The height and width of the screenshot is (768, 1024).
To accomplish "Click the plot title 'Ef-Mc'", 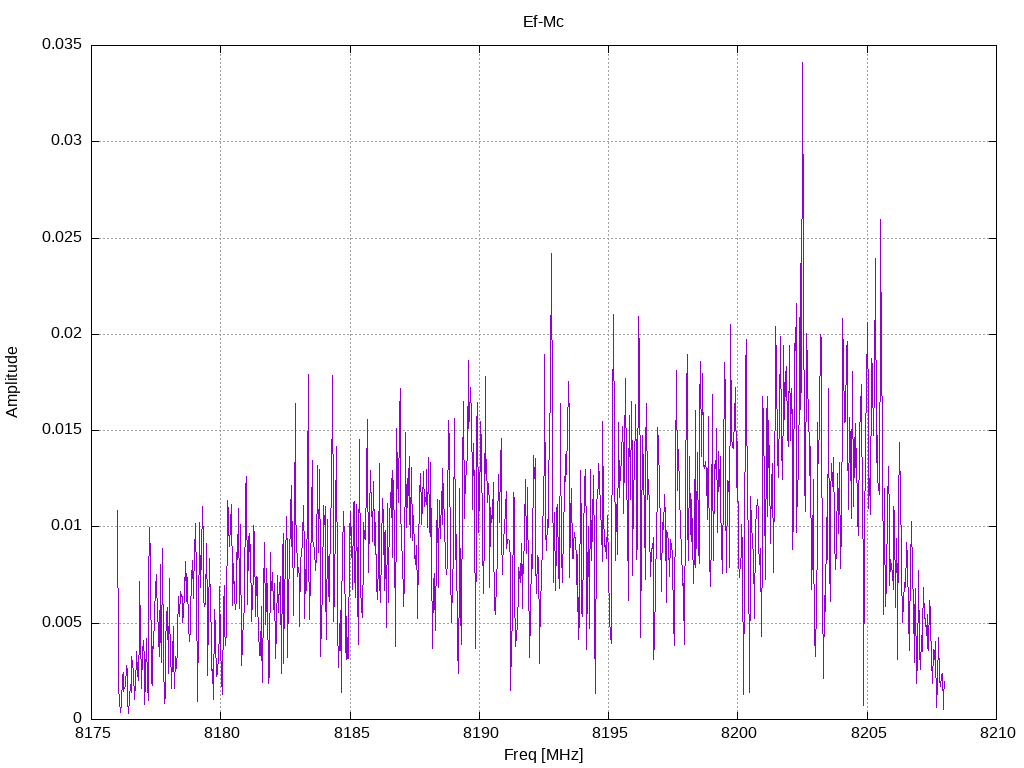I will pos(543,22).
